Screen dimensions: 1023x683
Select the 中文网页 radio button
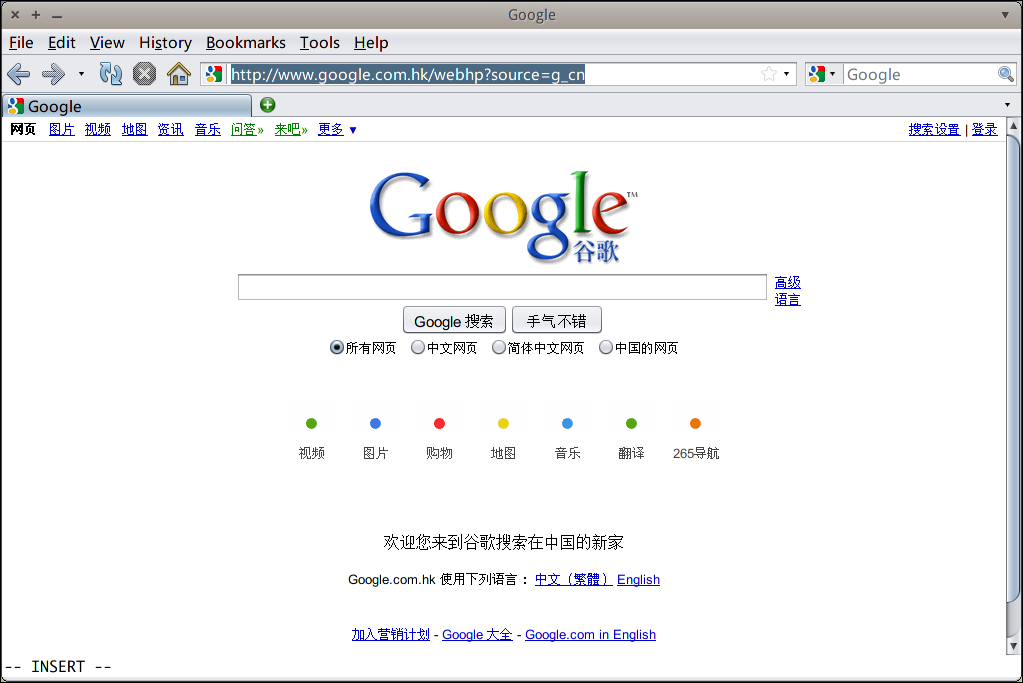click(418, 348)
